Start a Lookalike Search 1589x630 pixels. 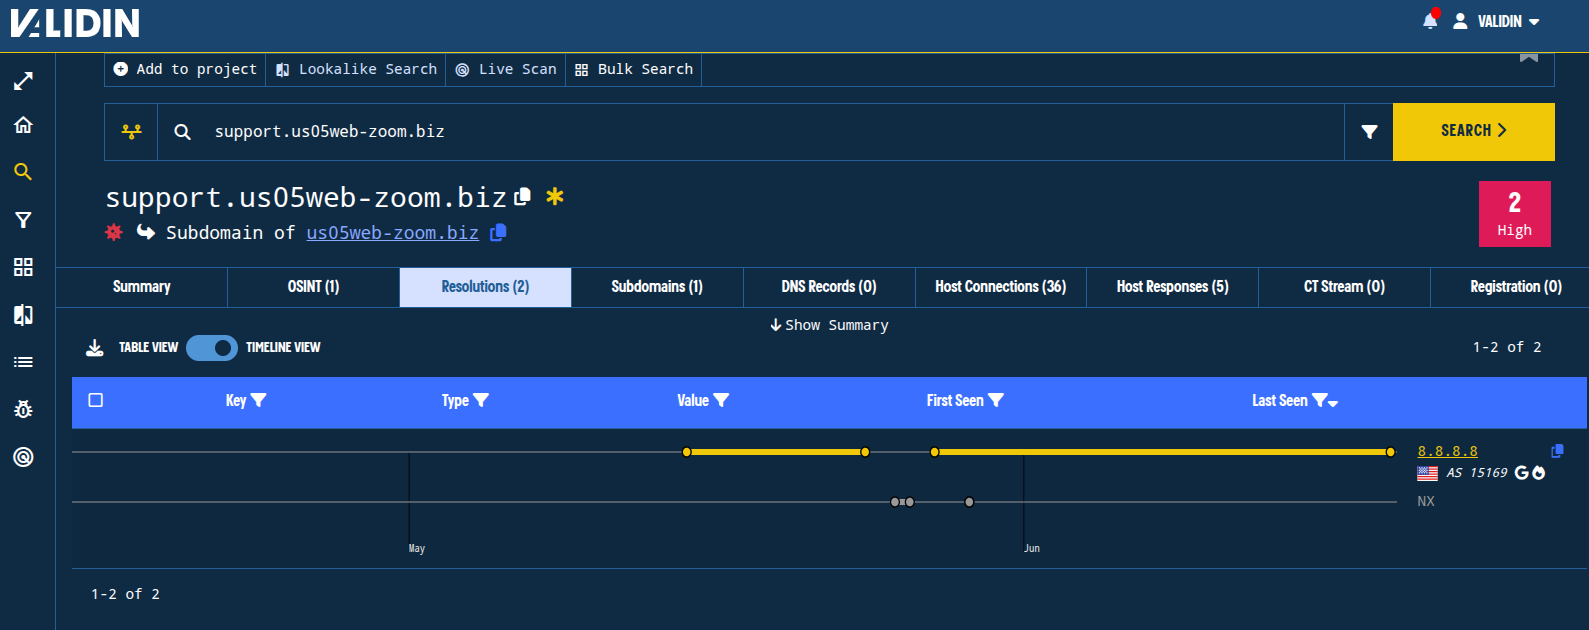pyautogui.click(x=356, y=69)
